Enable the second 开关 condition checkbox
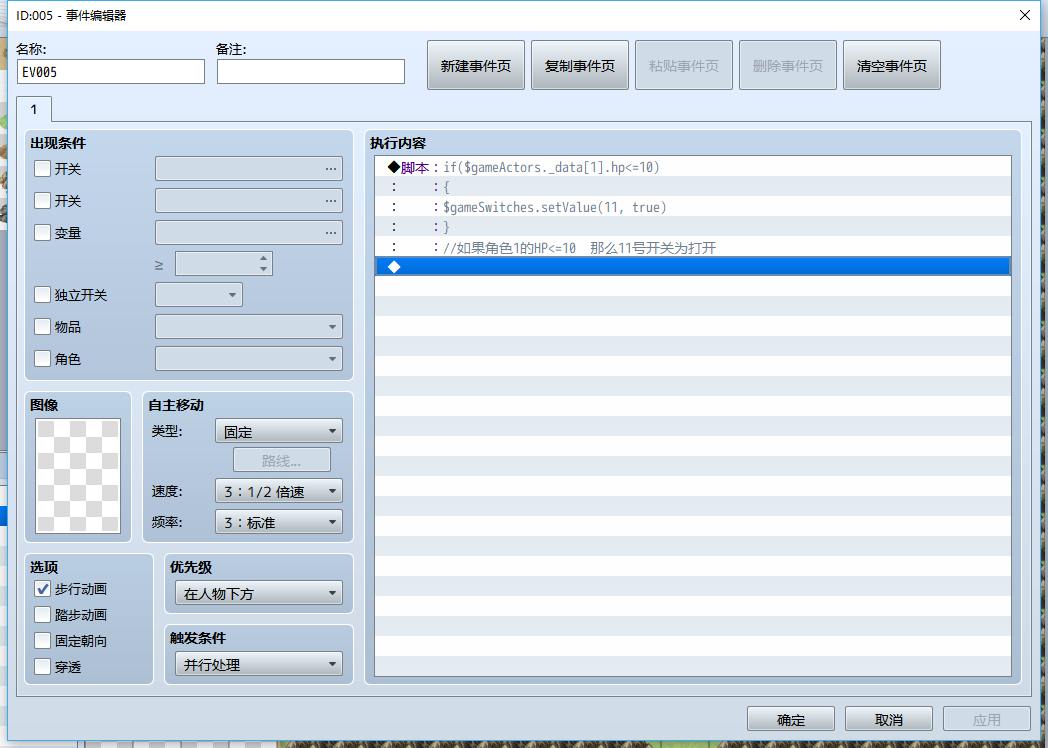 tap(42, 201)
